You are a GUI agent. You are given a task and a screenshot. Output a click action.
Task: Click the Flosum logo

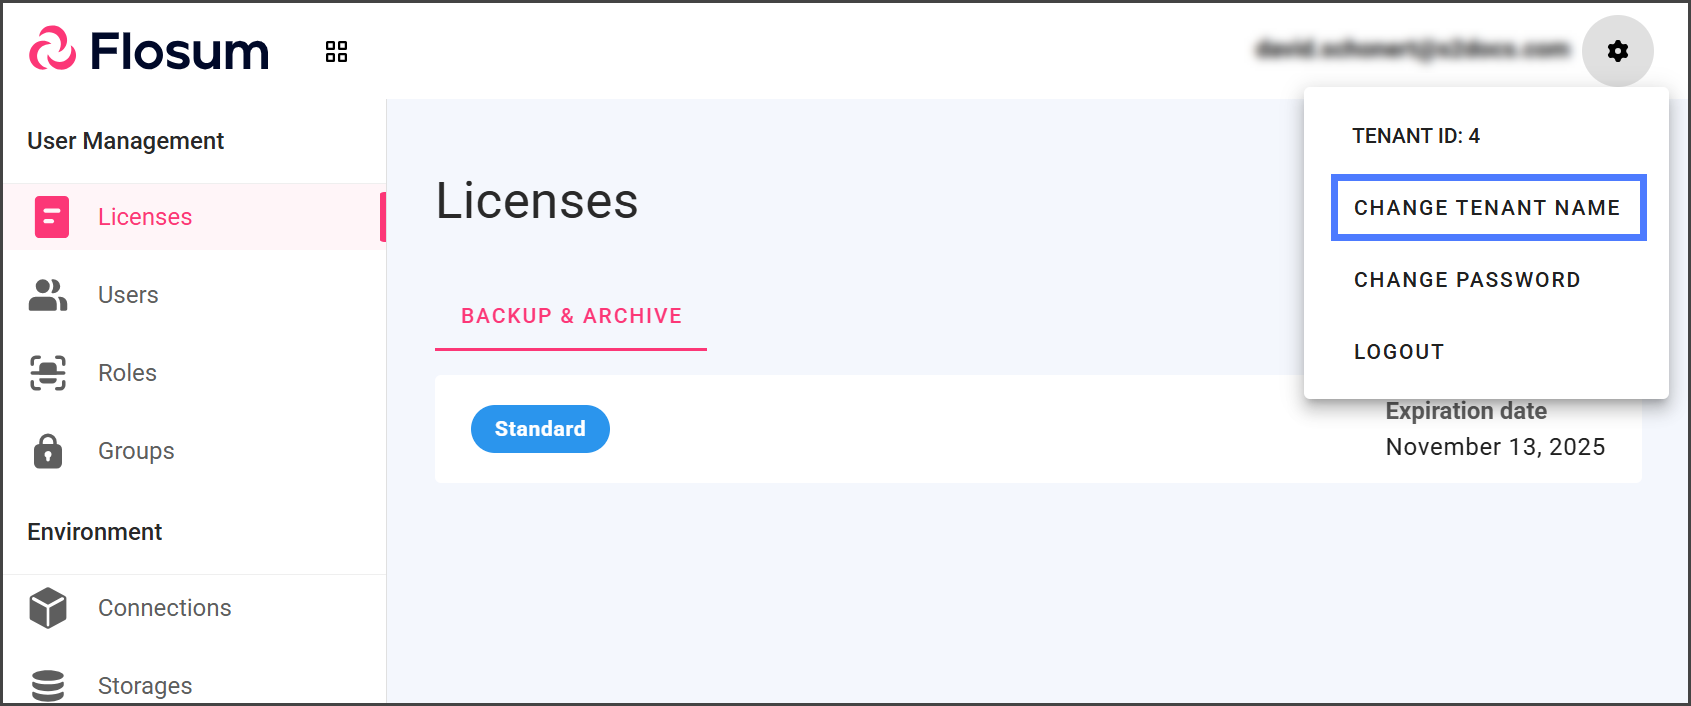[x=149, y=50]
